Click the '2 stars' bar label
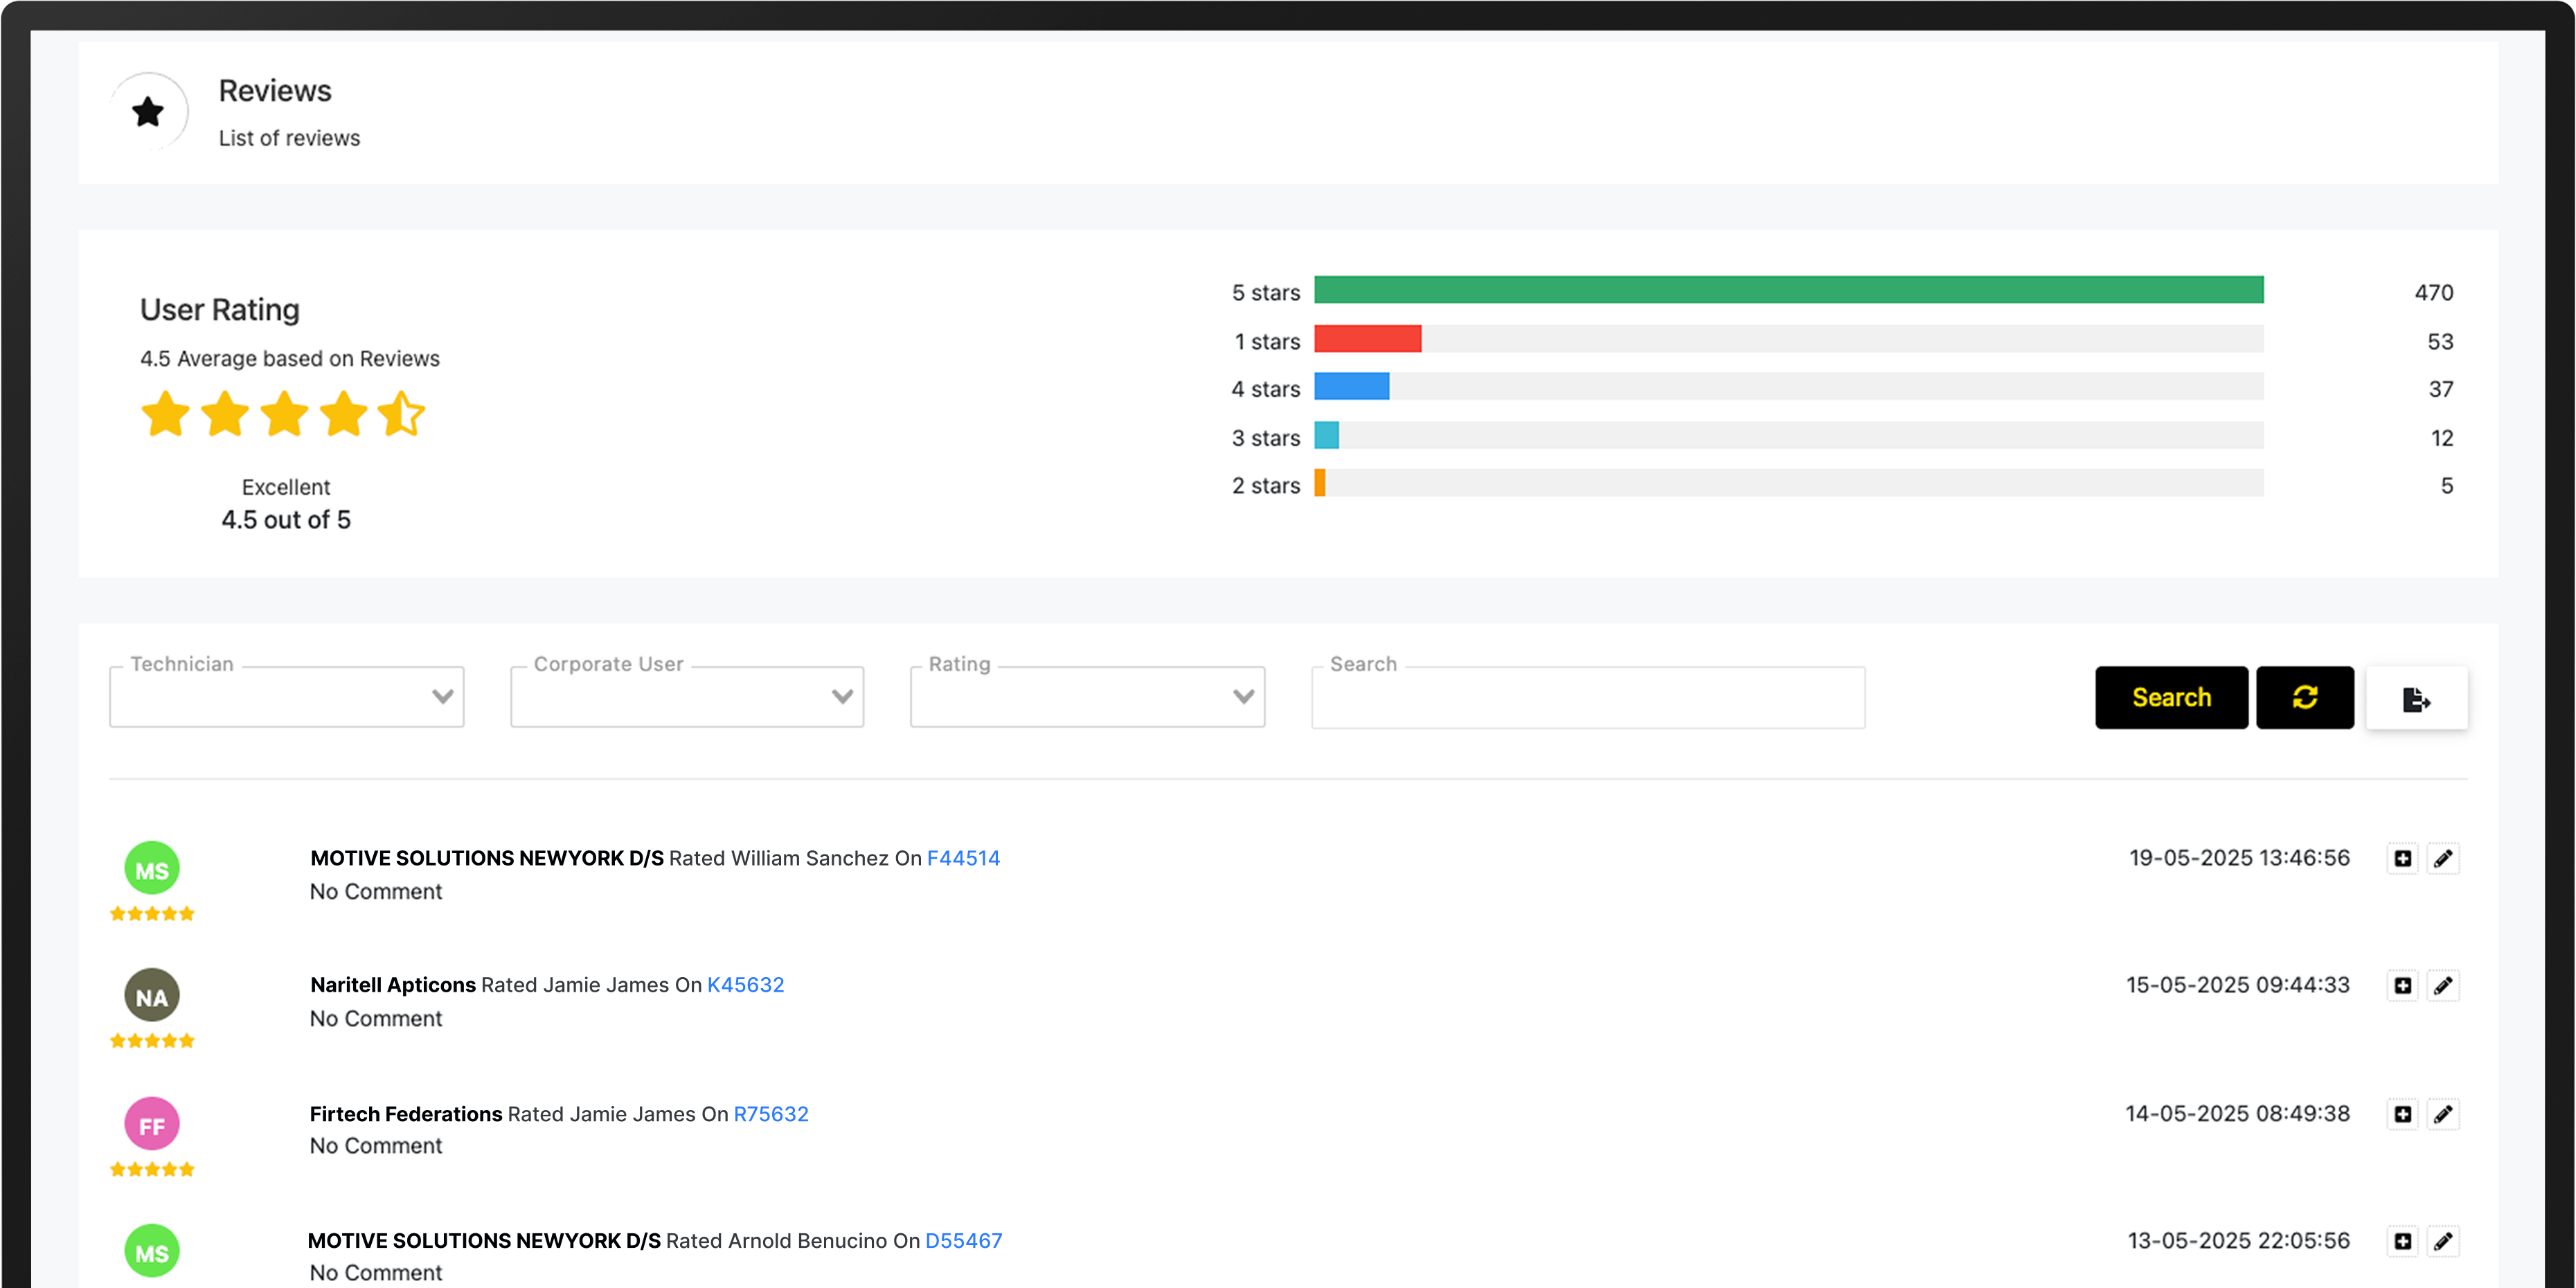The width and height of the screenshot is (2576, 1288). (x=1266, y=485)
